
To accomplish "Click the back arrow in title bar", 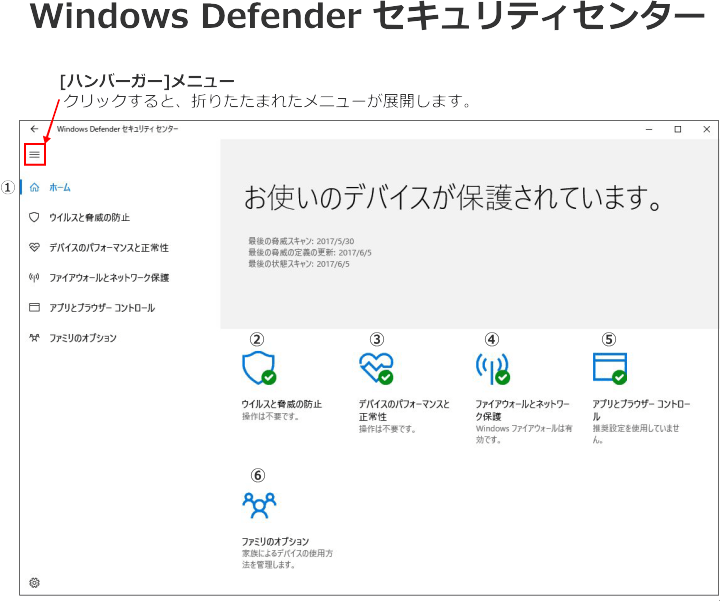I will pos(34,129).
